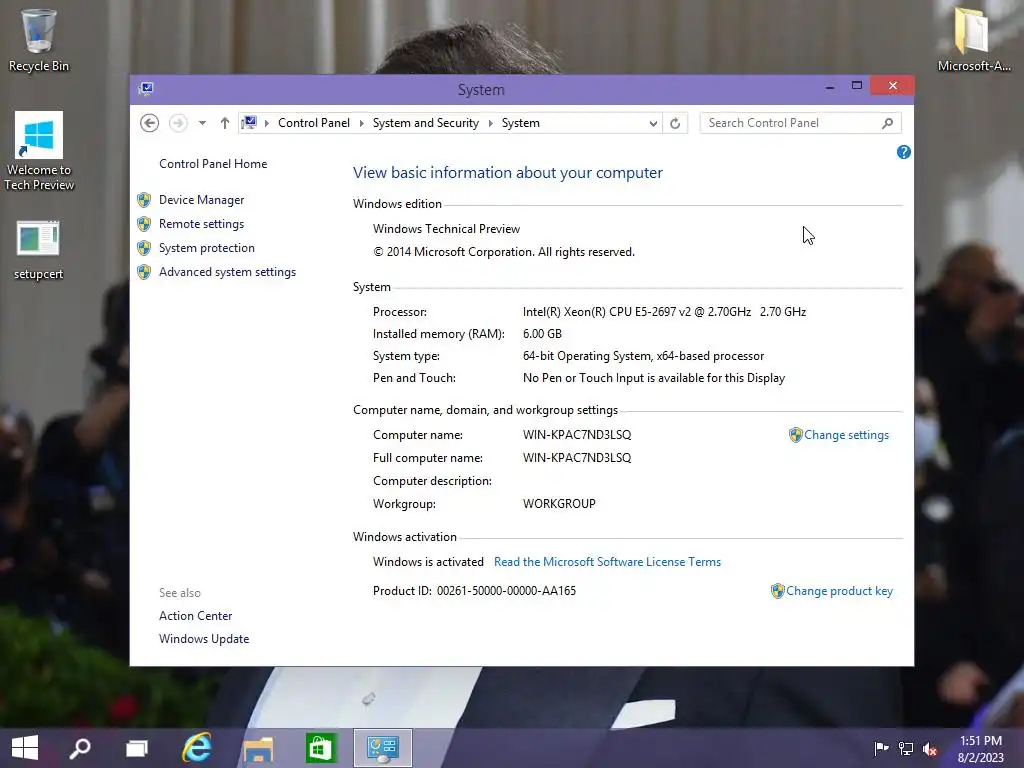Open Advanced system settings link

tap(227, 272)
